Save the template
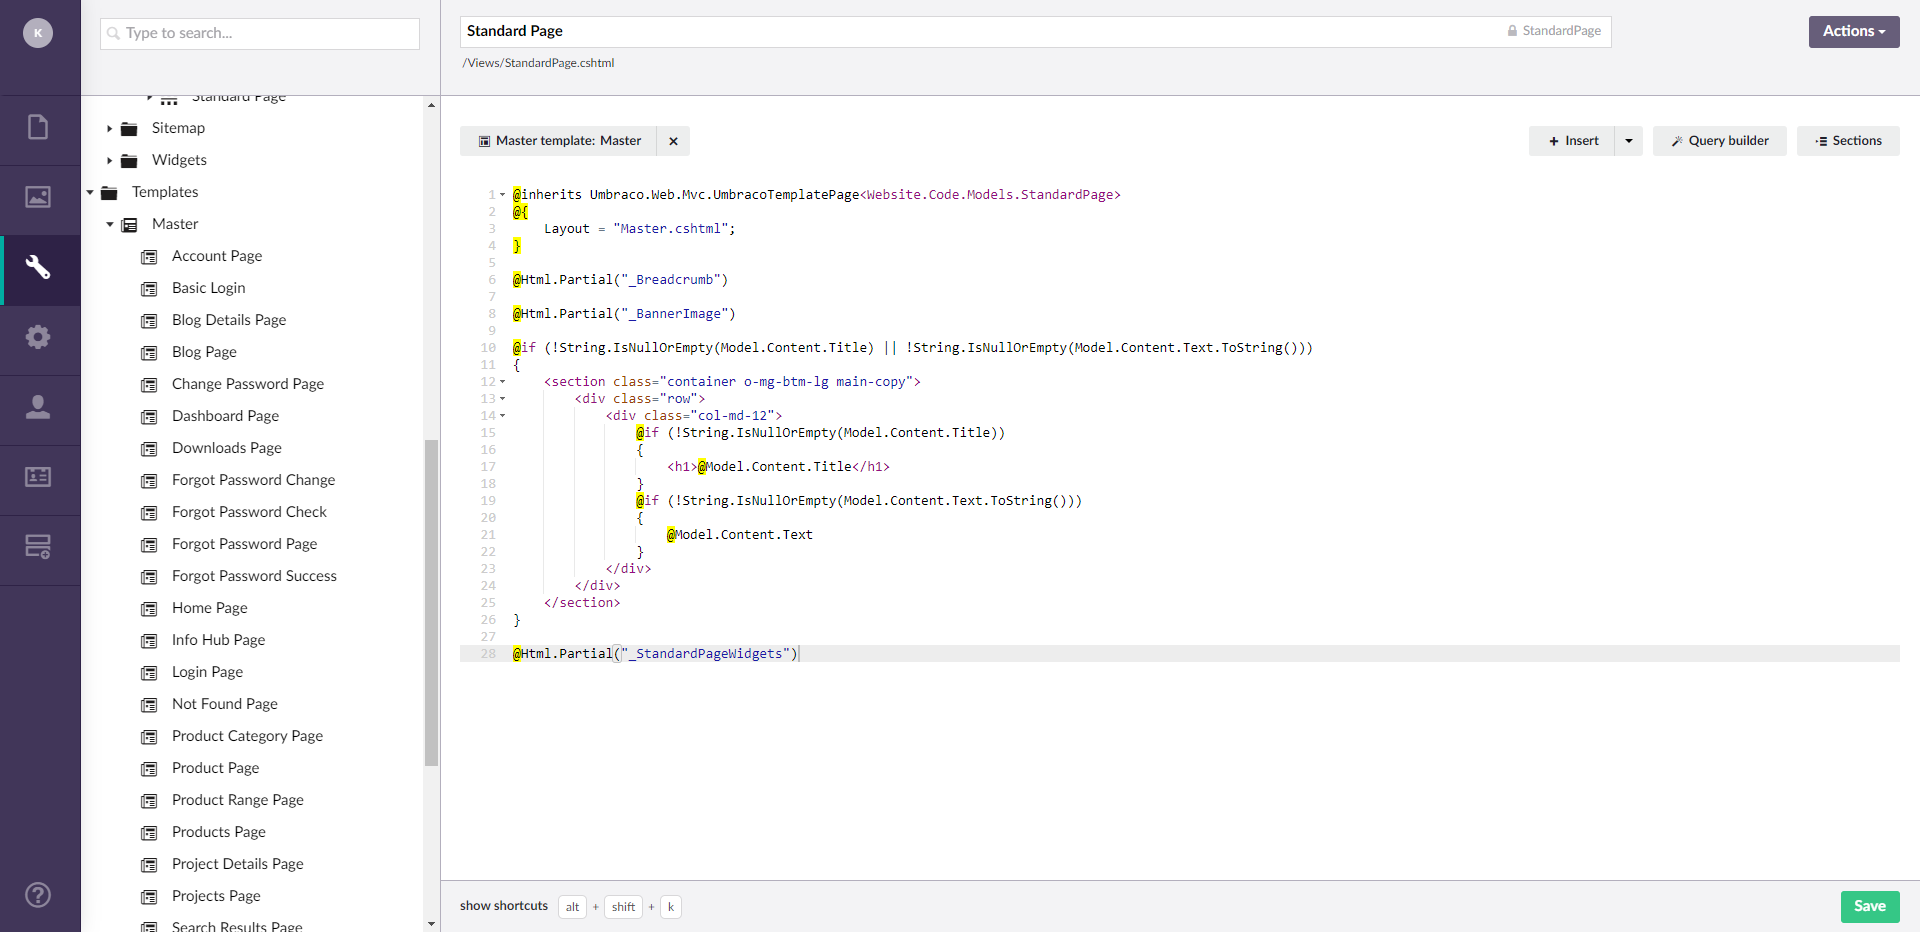Screen dimensions: 1920x932 coord(1869,906)
